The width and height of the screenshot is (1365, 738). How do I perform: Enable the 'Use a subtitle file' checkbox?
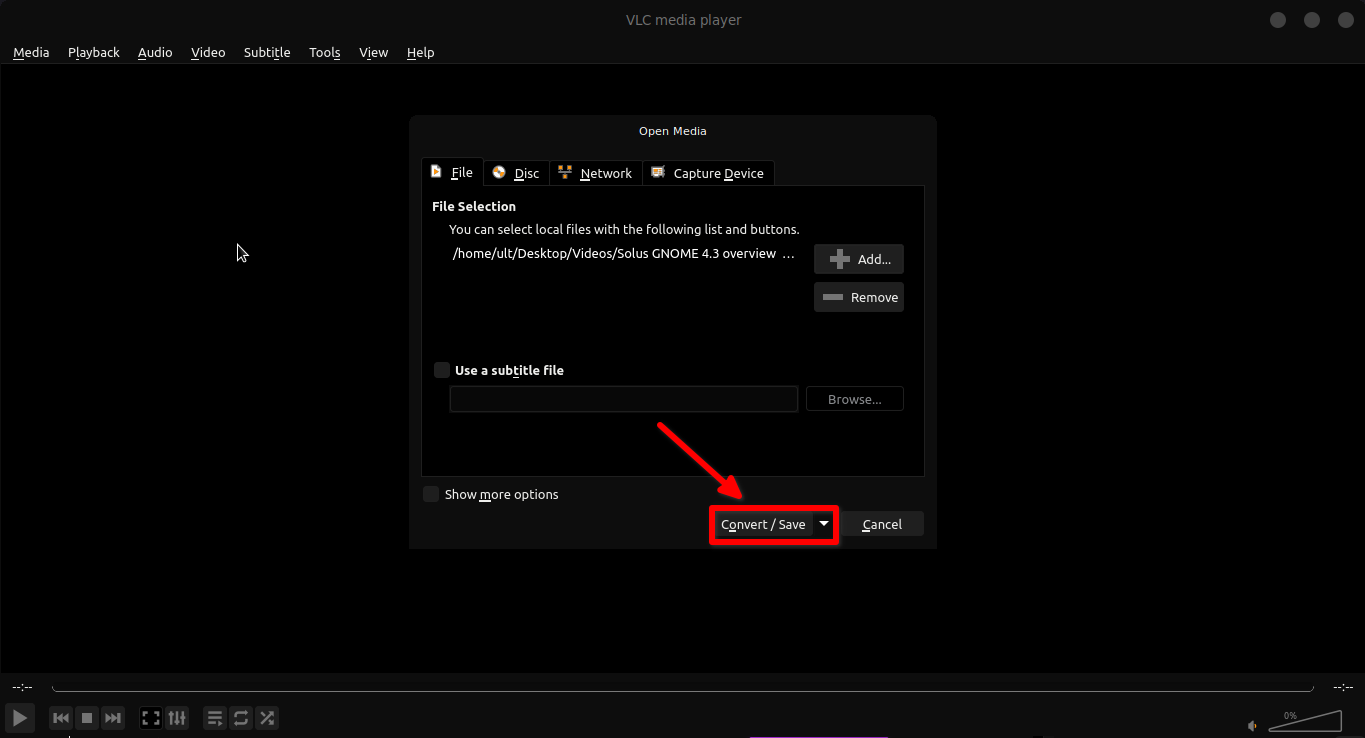pos(442,370)
